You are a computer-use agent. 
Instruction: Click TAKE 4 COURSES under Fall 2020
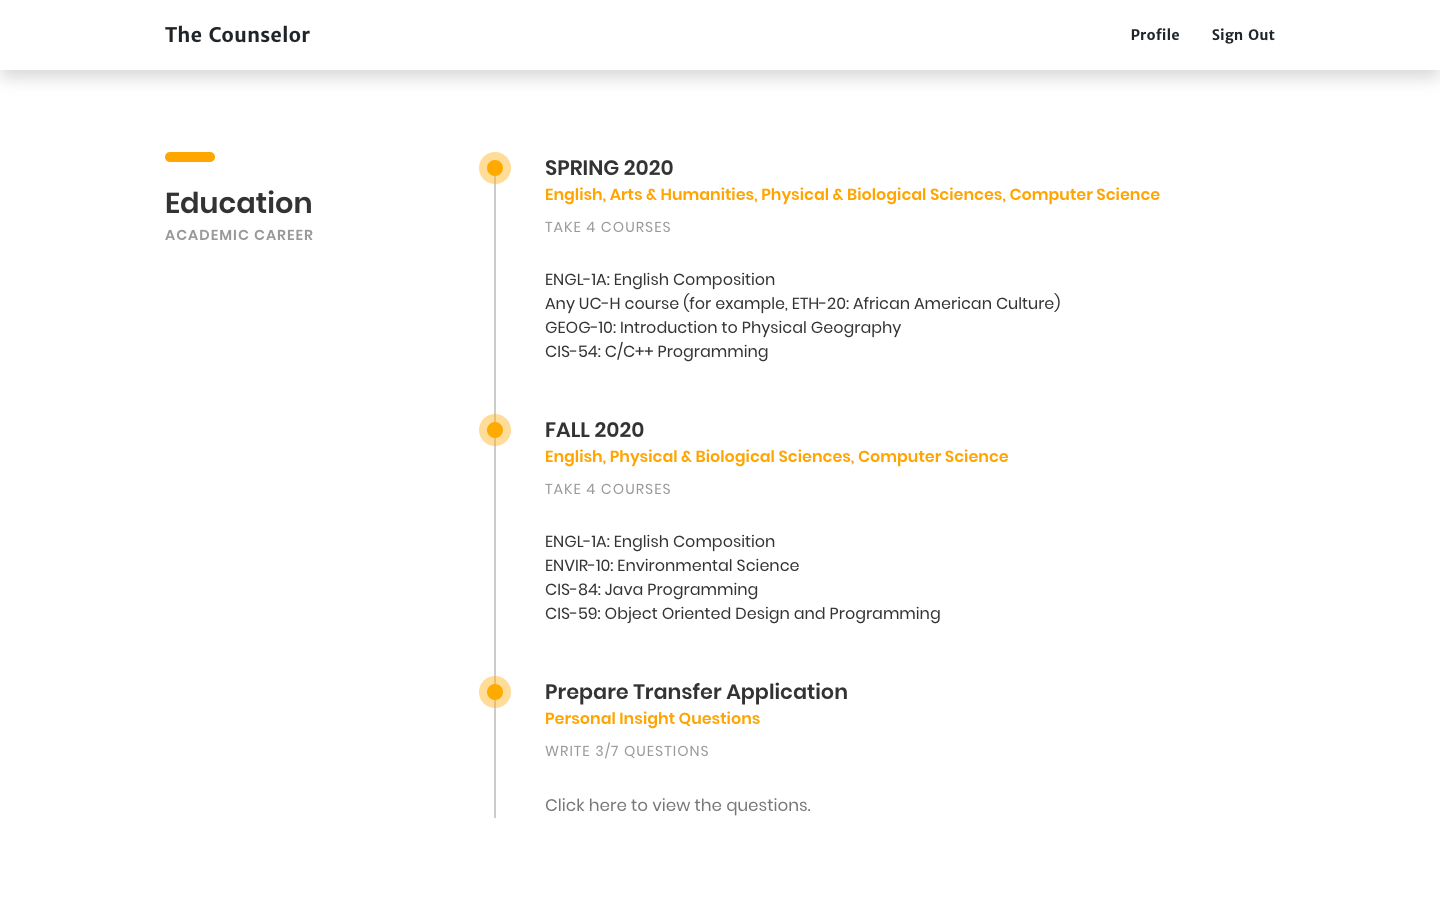(x=608, y=490)
